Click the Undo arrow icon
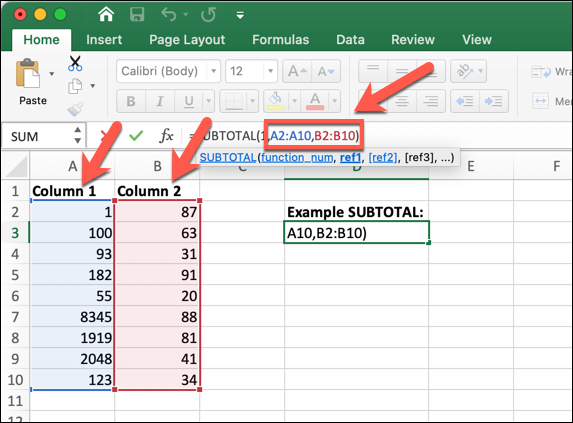The width and height of the screenshot is (573, 423). pos(169,15)
